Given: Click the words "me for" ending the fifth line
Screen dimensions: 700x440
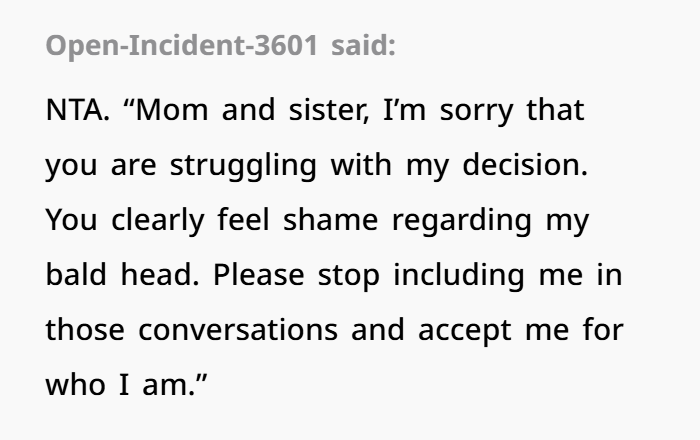Looking at the screenshot, I should [574, 330].
